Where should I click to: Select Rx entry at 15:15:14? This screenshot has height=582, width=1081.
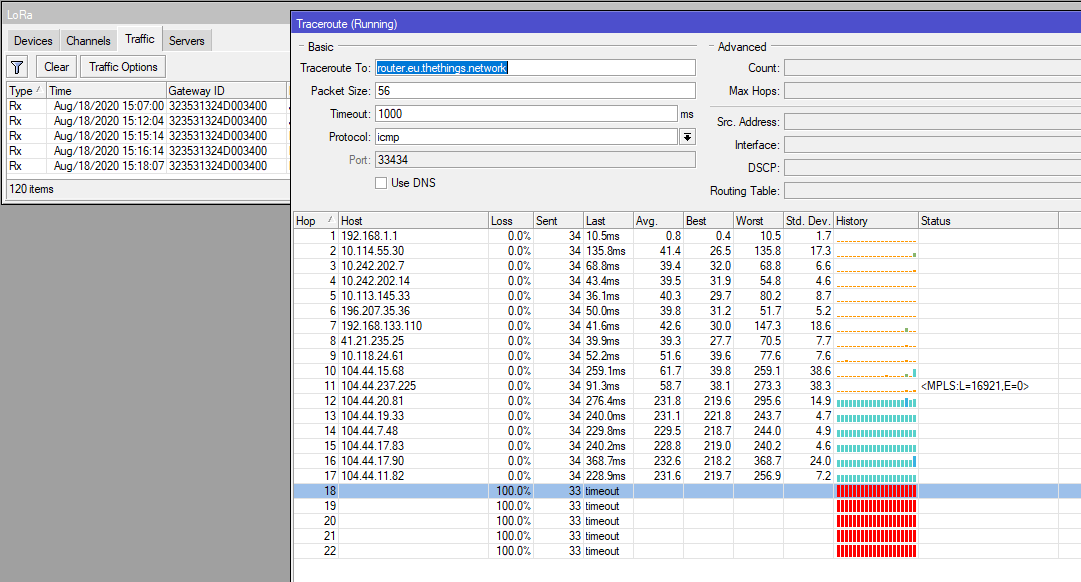147,136
